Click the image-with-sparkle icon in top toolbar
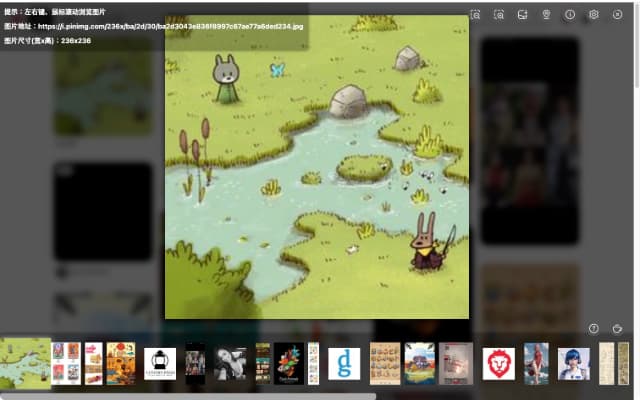Viewport: 640px width, 400px height. [x=522, y=15]
